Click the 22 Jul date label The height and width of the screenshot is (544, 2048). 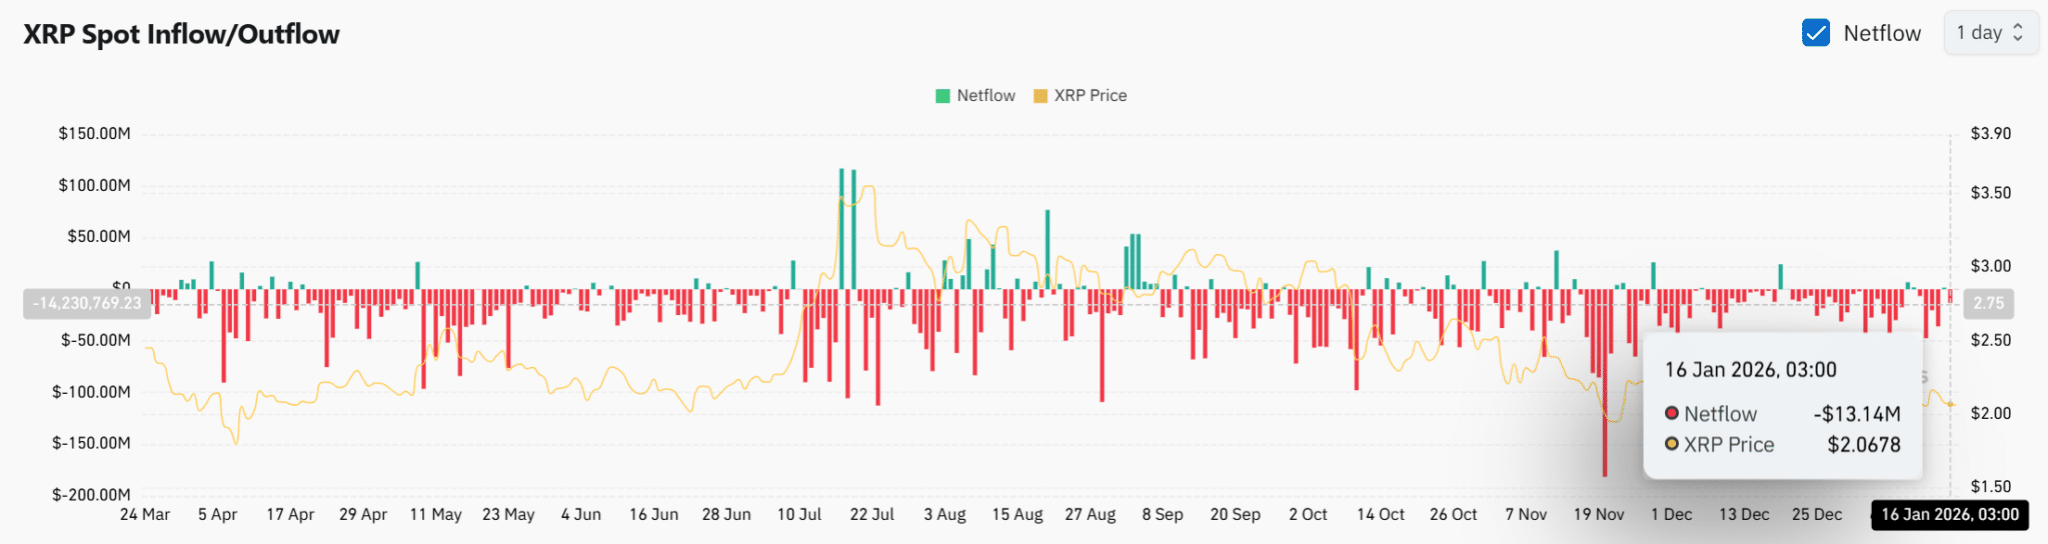(x=872, y=515)
